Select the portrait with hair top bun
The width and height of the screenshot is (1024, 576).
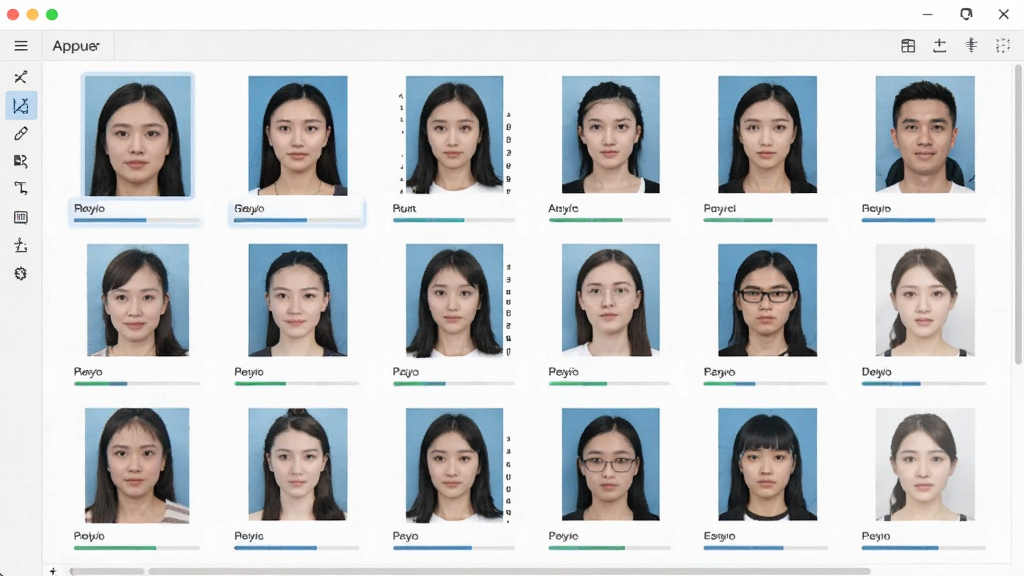click(x=298, y=464)
